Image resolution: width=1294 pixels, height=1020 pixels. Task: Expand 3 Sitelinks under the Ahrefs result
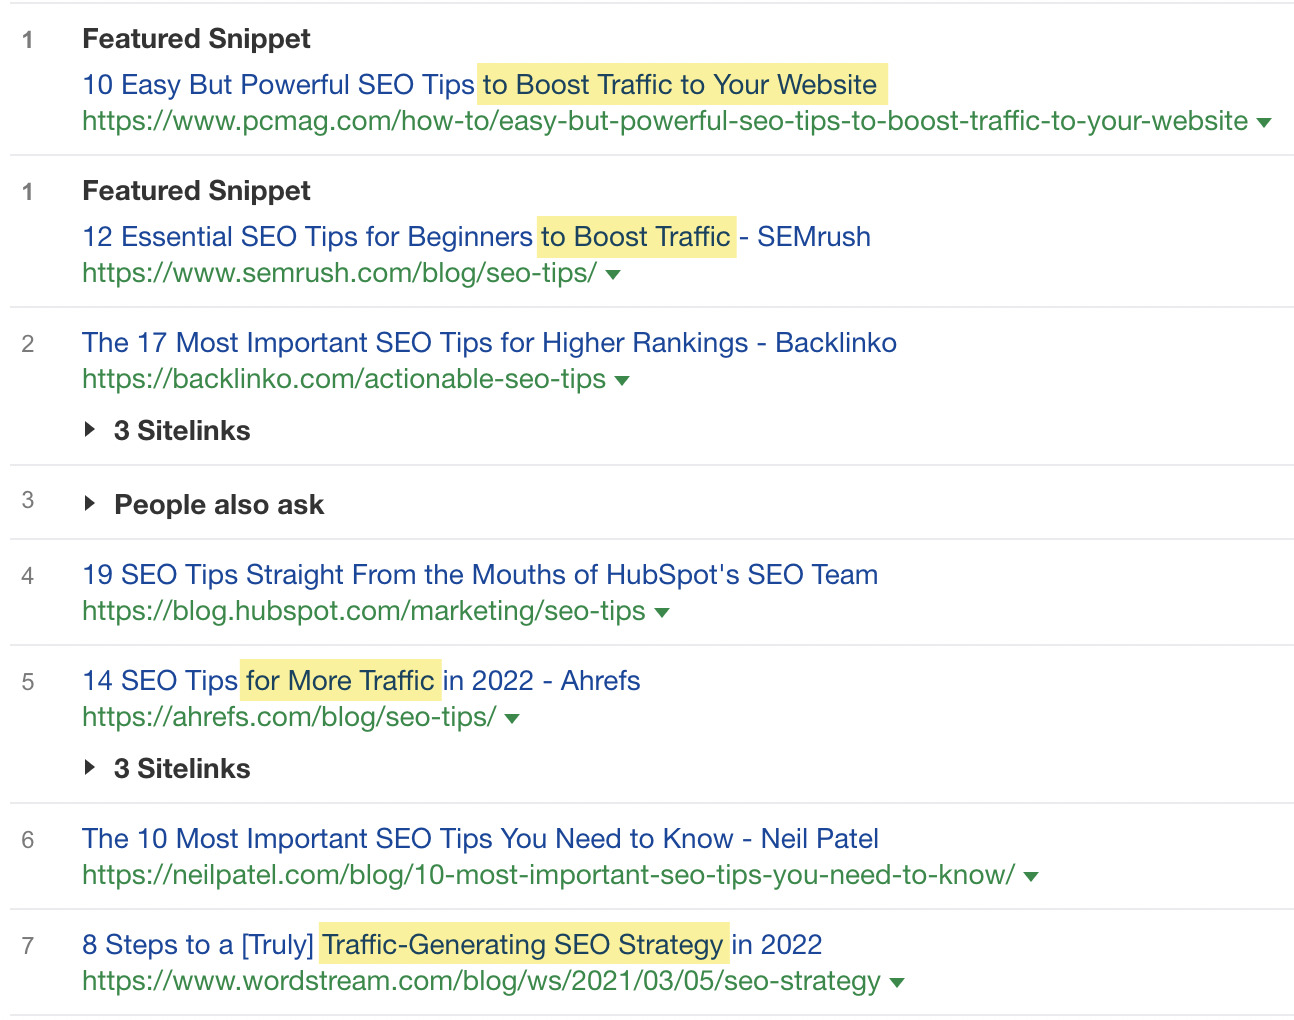pyautogui.click(x=181, y=768)
